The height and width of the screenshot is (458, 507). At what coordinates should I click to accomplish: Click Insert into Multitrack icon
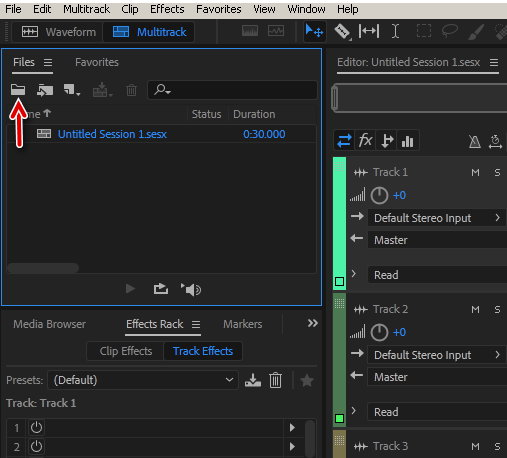[102, 90]
